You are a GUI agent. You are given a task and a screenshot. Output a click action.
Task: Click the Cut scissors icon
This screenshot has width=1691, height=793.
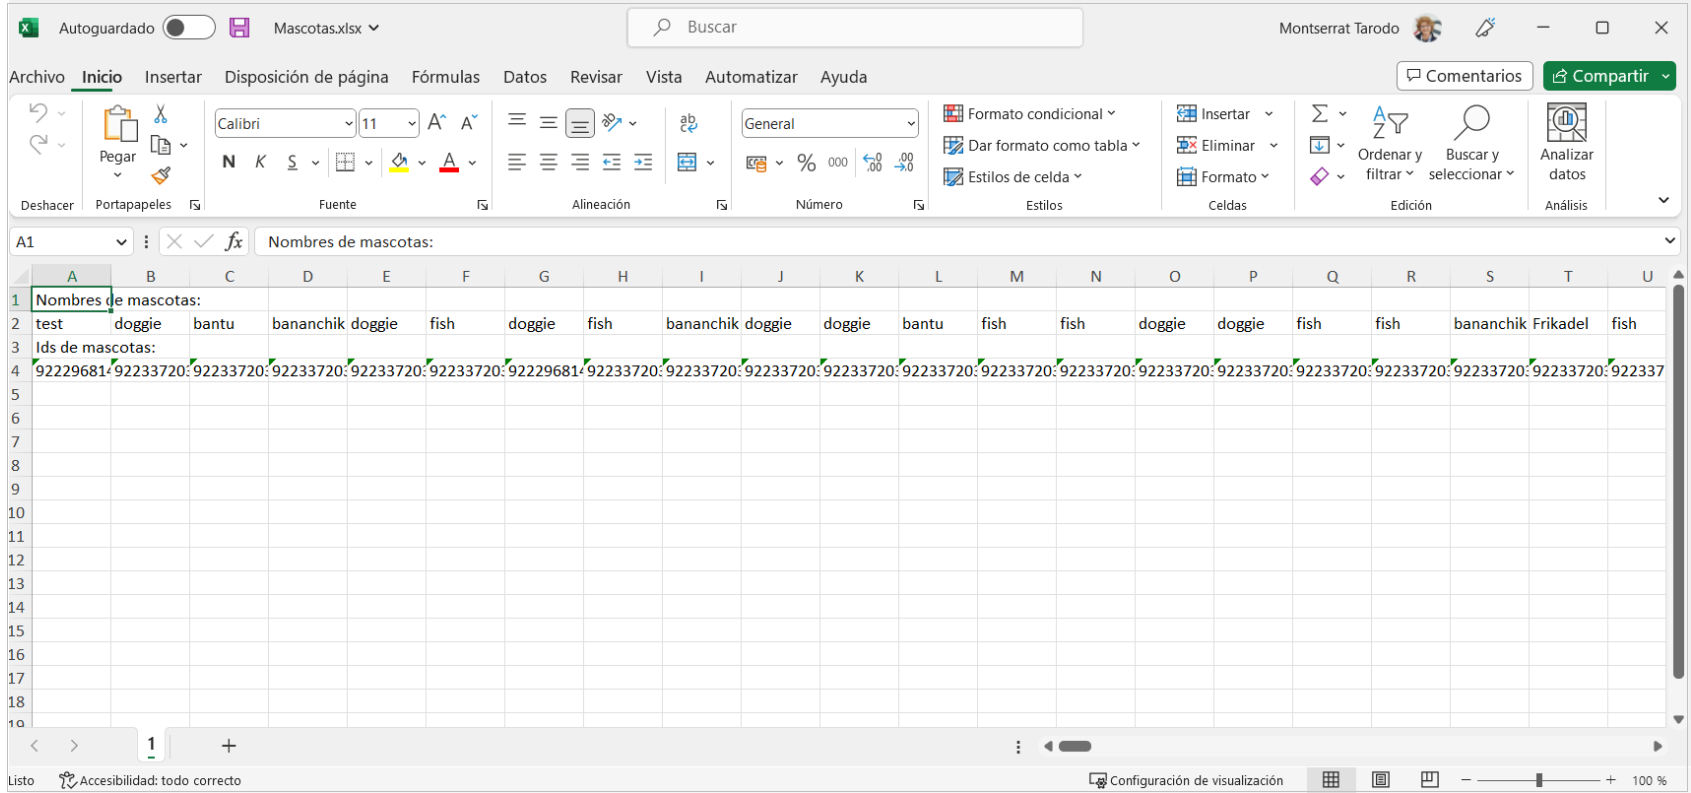pos(160,115)
